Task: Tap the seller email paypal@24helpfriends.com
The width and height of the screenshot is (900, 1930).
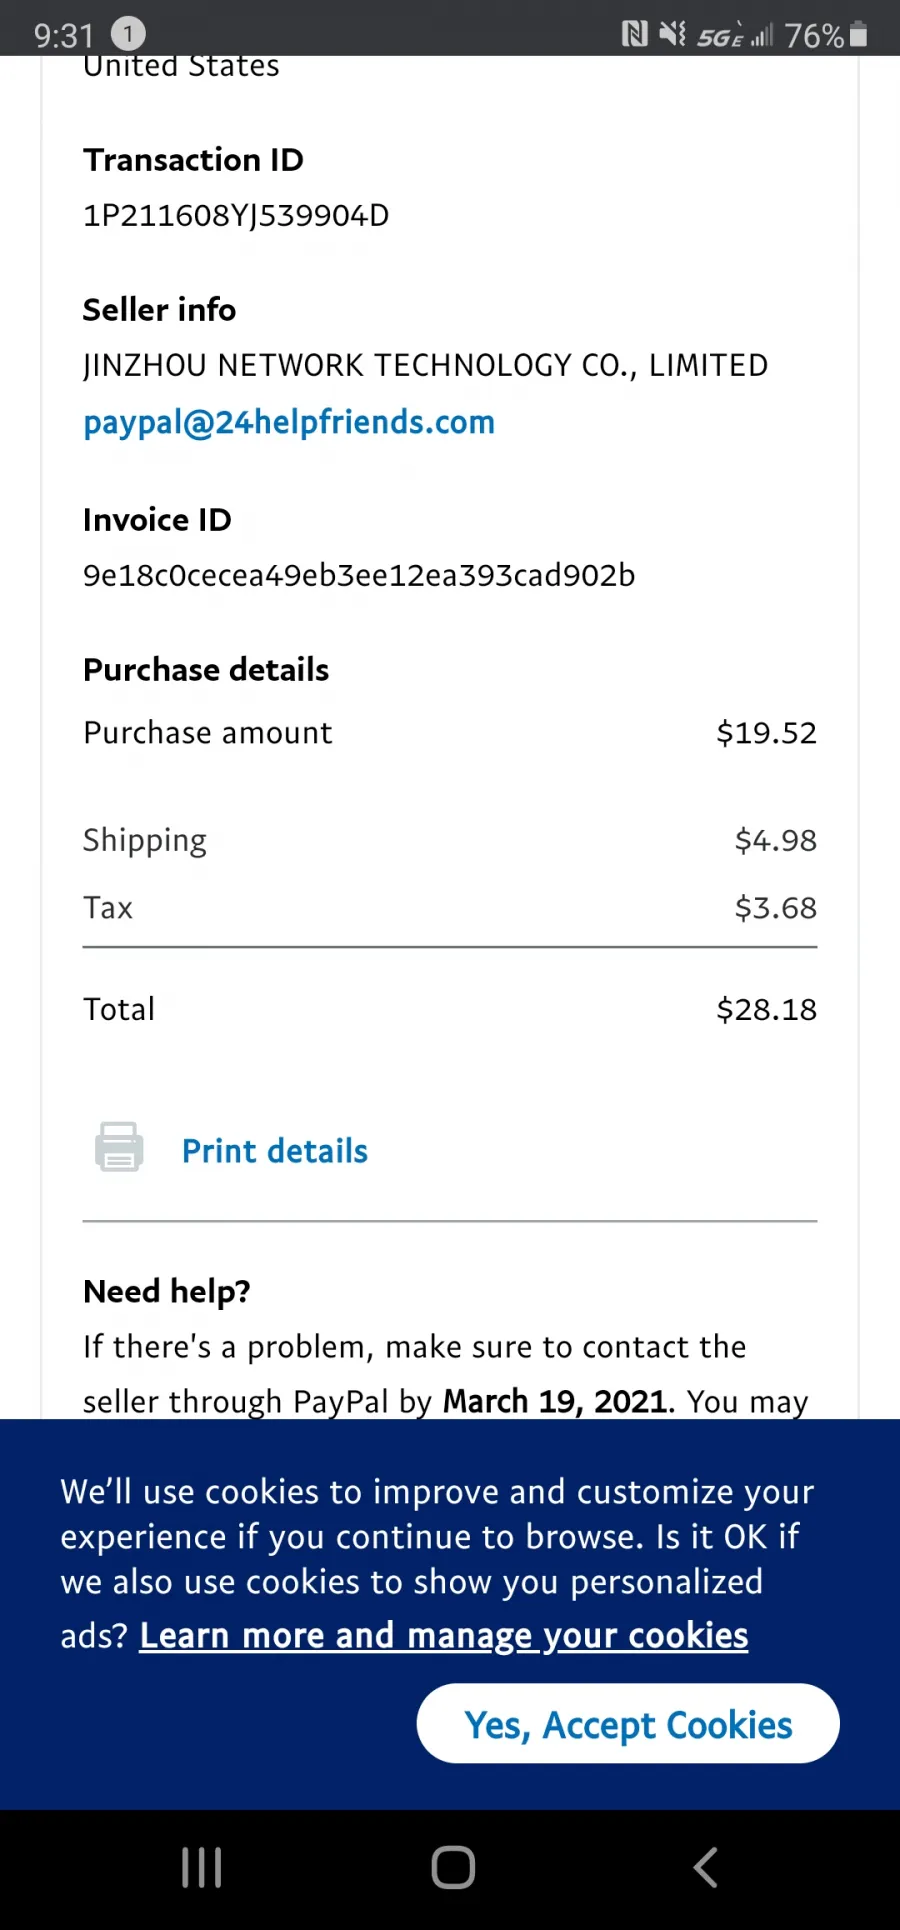Action: point(289,423)
